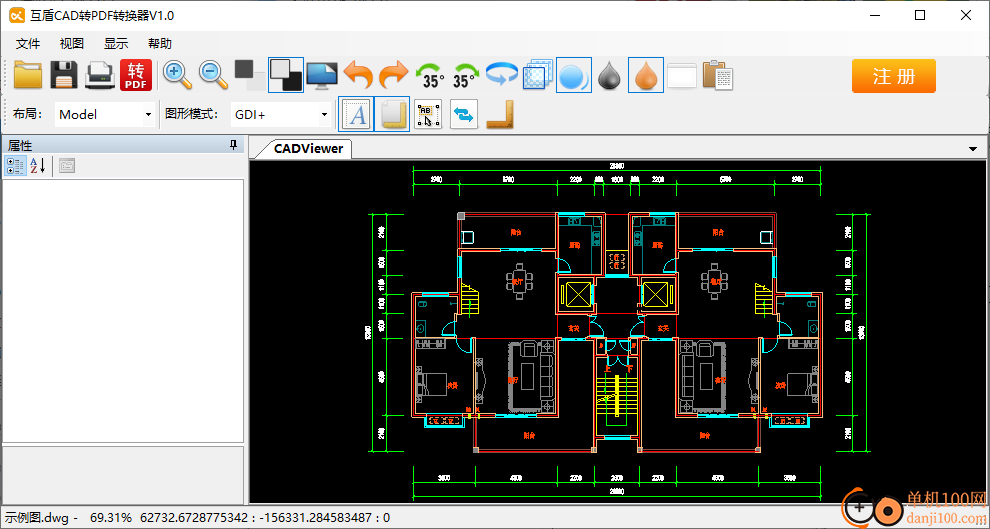Zoom in with the plus magnifier
990x529 pixels.
coord(177,75)
